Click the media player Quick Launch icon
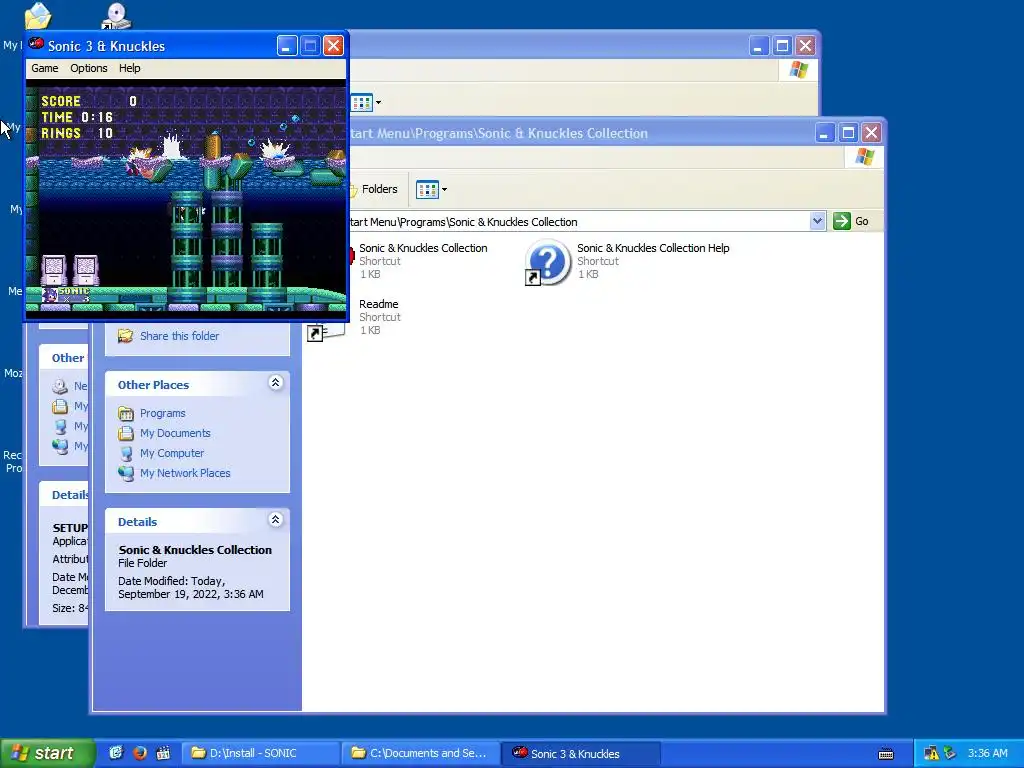The image size is (1024, 768). point(163,753)
